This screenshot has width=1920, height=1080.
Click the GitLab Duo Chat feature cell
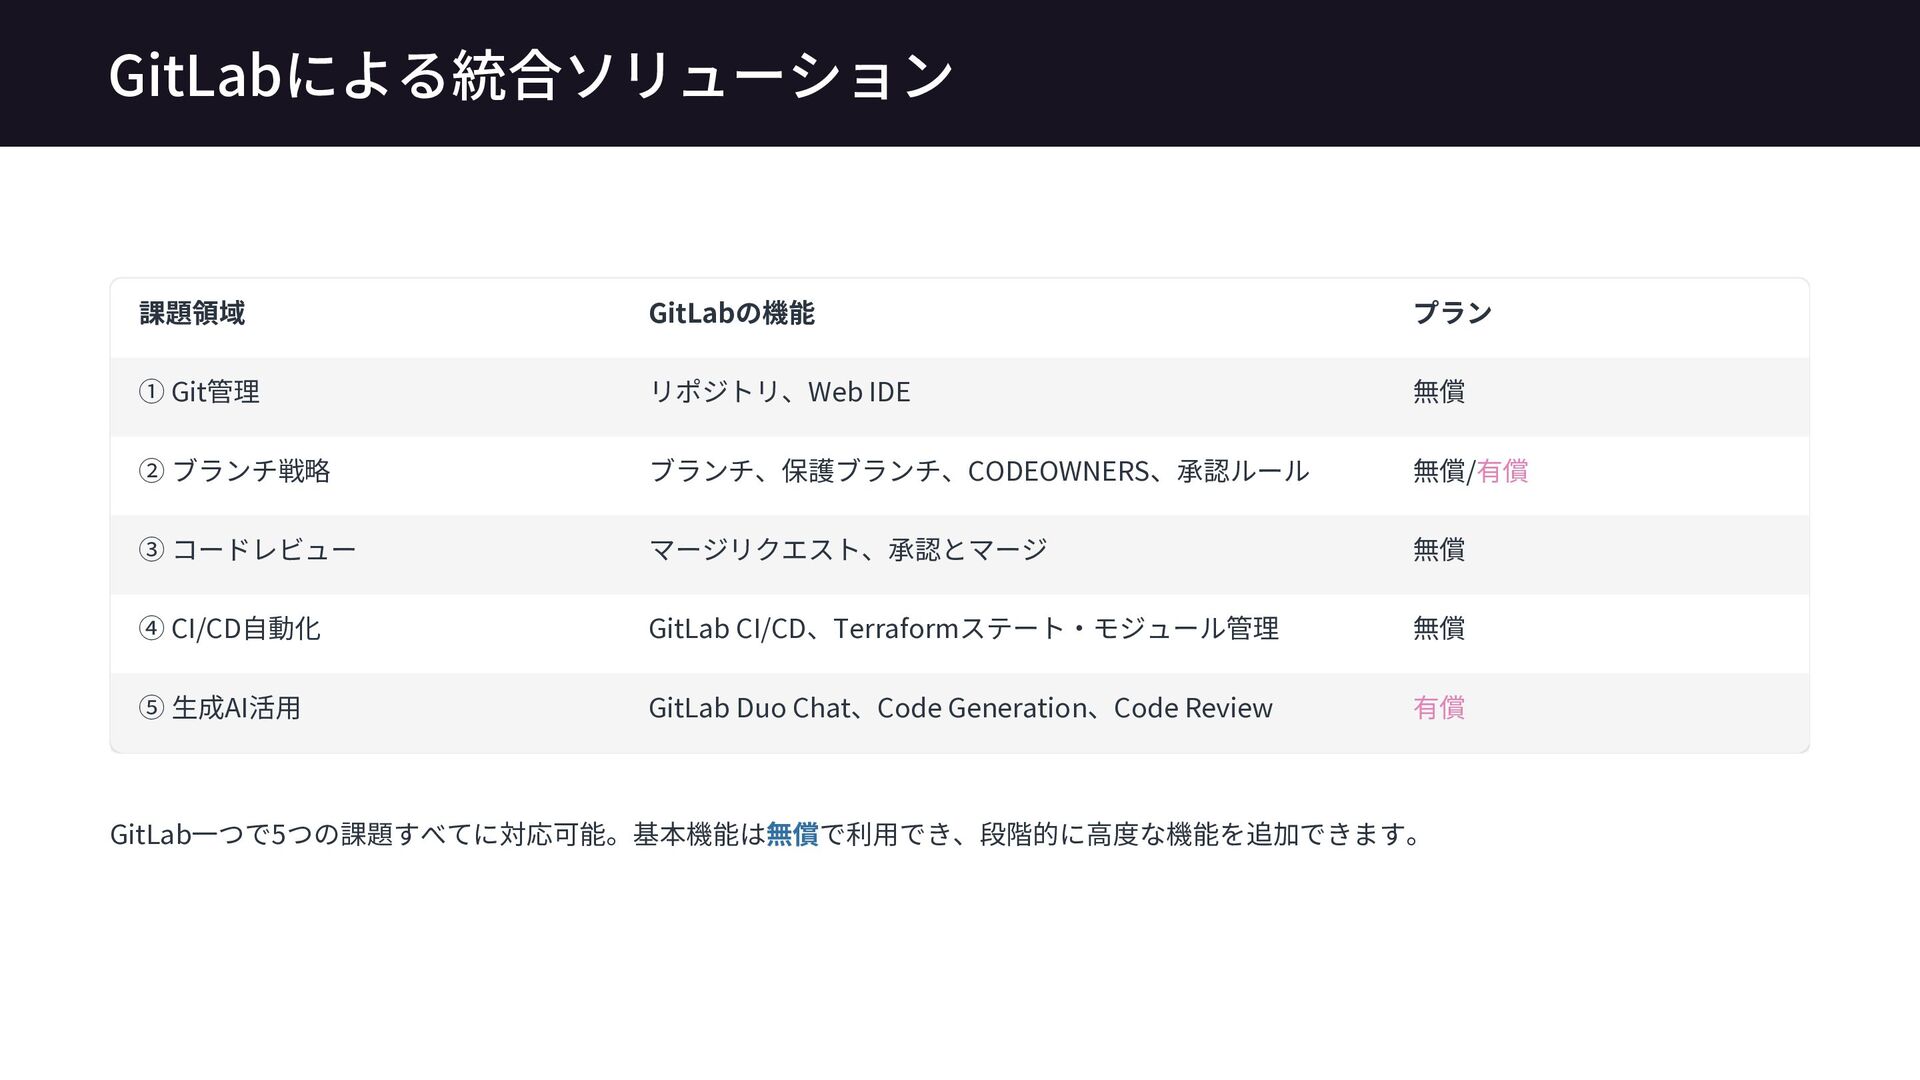[x=960, y=708]
